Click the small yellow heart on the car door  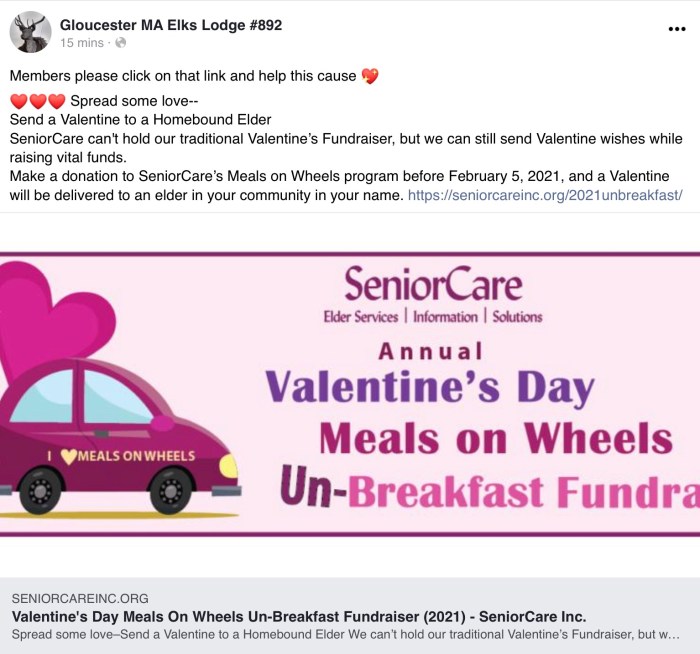(x=68, y=456)
